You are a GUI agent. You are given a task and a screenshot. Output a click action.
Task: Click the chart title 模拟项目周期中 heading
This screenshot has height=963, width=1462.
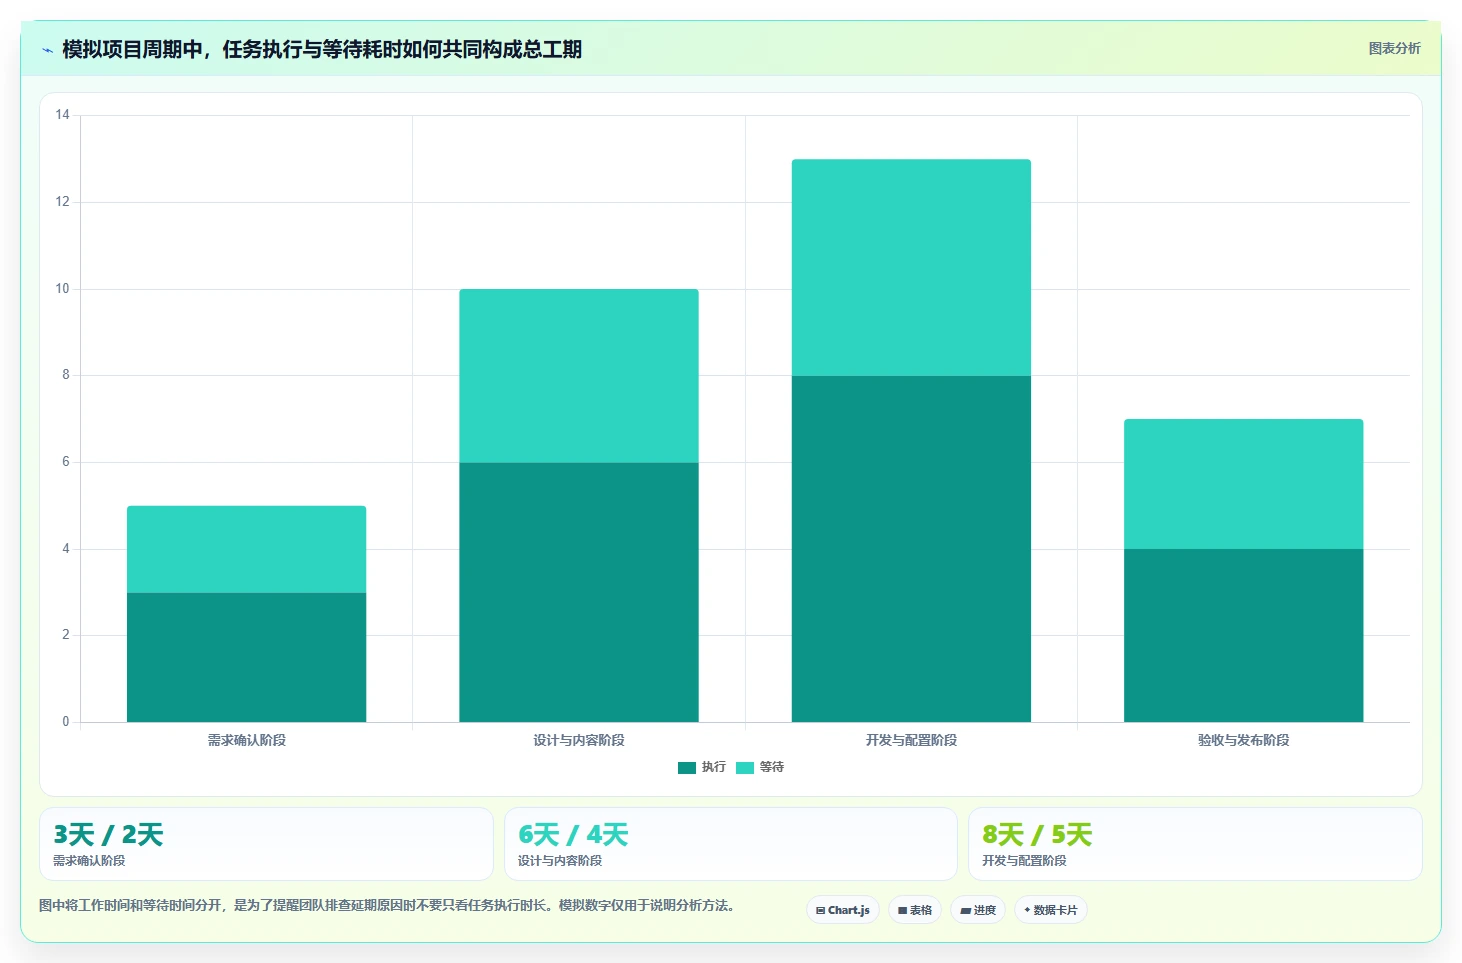(x=322, y=50)
